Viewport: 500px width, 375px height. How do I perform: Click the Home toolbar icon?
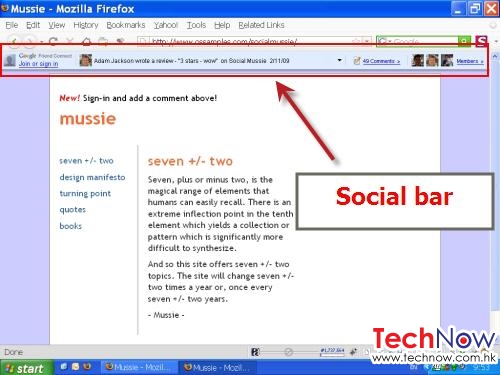tap(87, 41)
